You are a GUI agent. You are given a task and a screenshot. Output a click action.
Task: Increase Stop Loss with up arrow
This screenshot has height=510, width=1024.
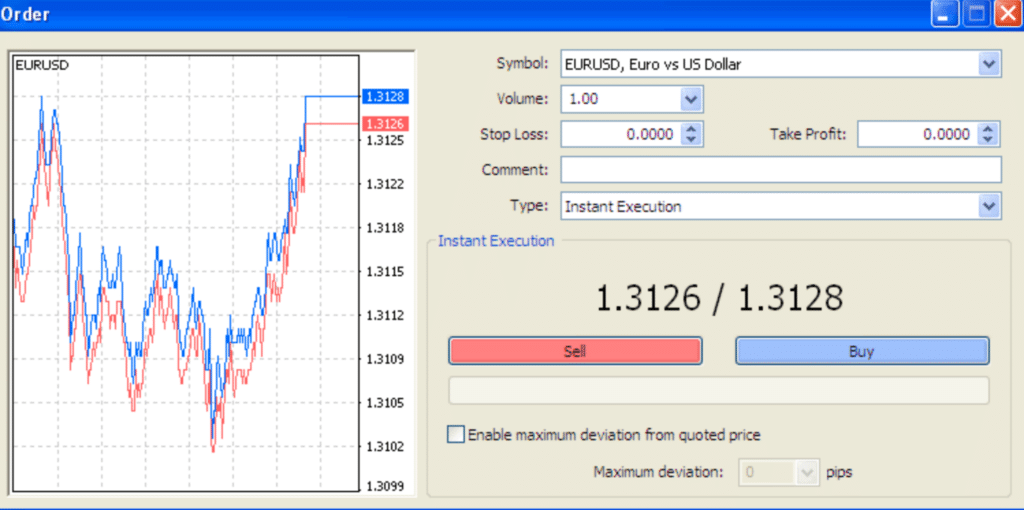pyautogui.click(x=692, y=129)
